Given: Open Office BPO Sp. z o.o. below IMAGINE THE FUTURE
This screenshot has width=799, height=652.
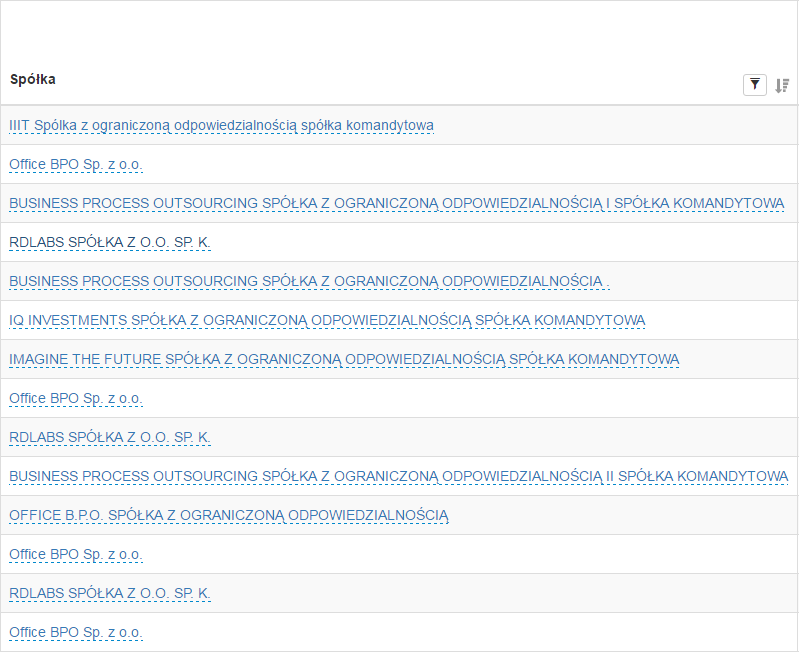Looking at the screenshot, I should 76,398.
